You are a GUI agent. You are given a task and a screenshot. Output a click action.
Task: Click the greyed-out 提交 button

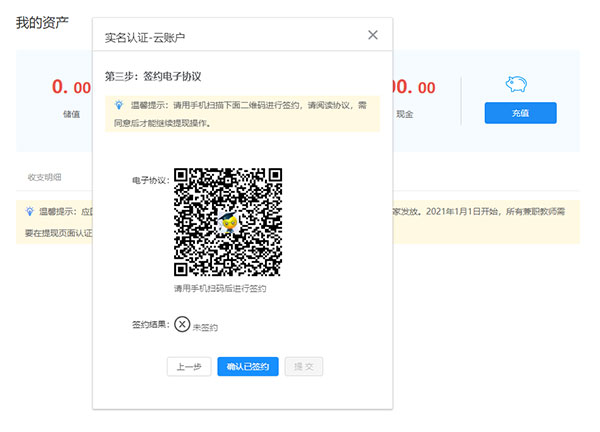coord(304,367)
